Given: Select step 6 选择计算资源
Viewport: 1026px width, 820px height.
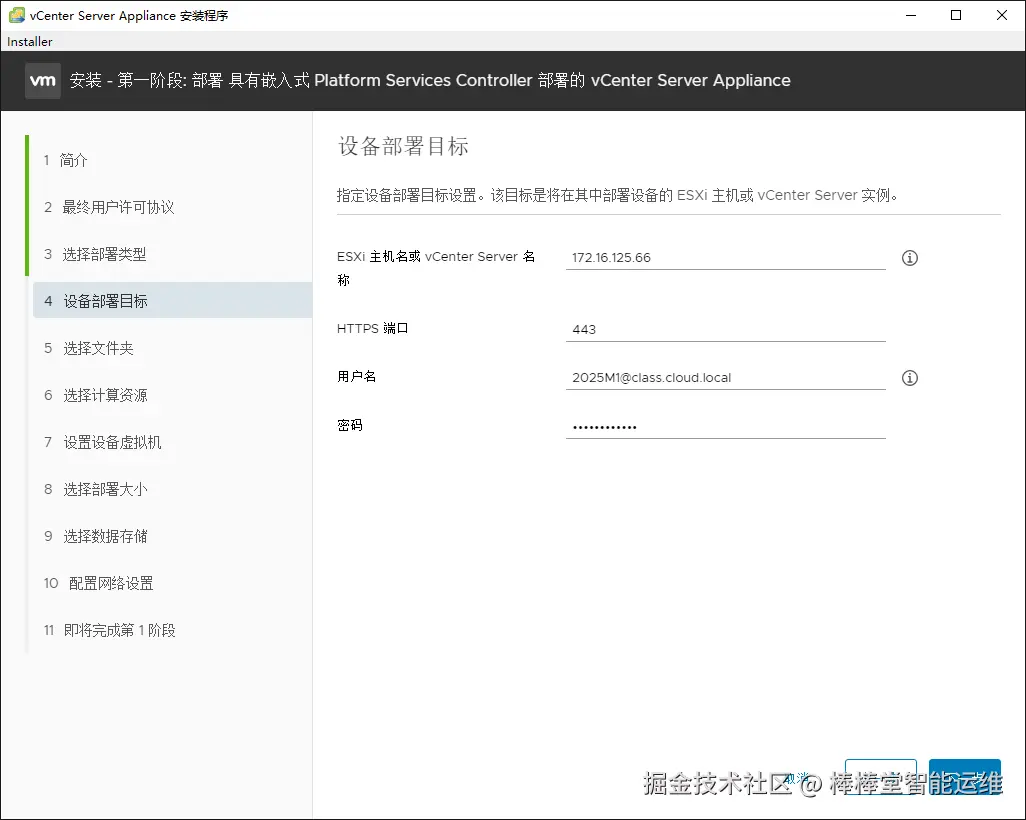Looking at the screenshot, I should tap(96, 395).
